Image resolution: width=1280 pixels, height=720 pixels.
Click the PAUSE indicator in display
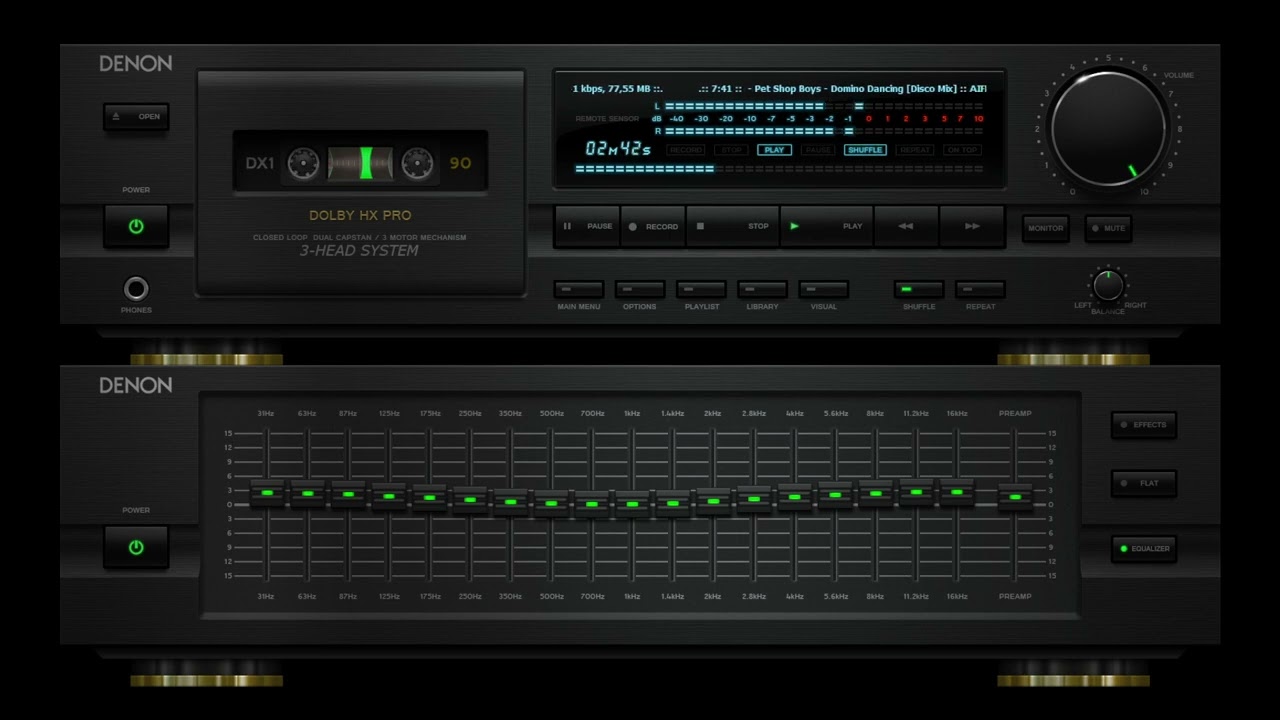(x=817, y=150)
